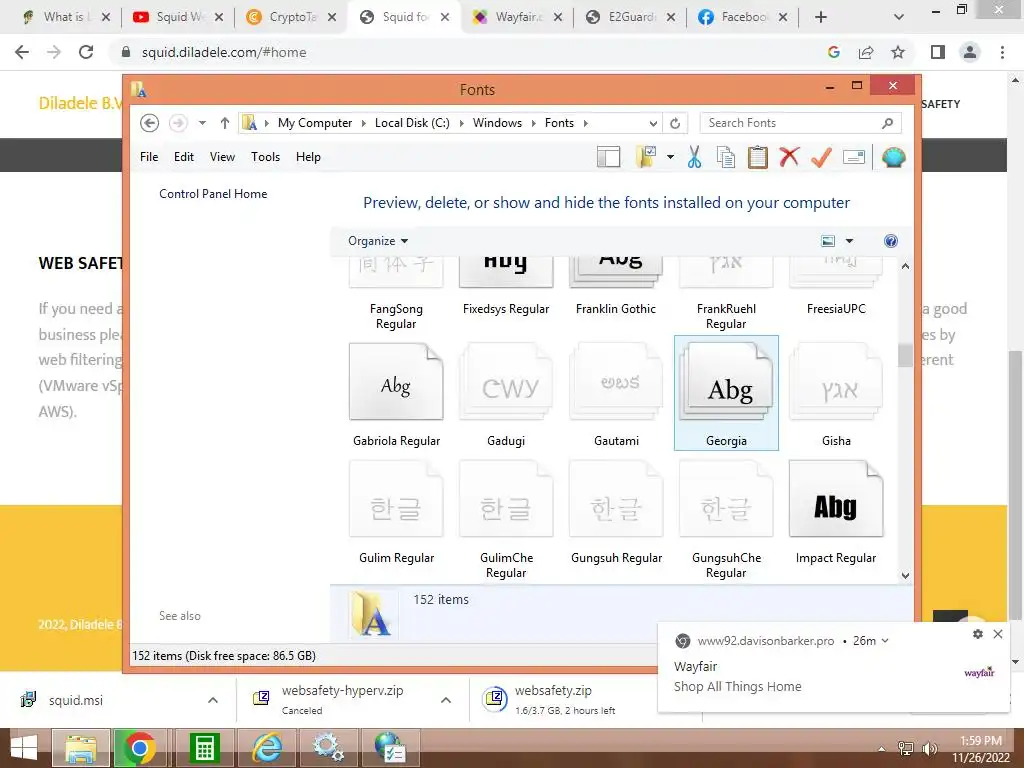Screen dimensions: 1024x768
Task: Click the Copy icon in Fonts toolbar
Action: [x=726, y=157]
